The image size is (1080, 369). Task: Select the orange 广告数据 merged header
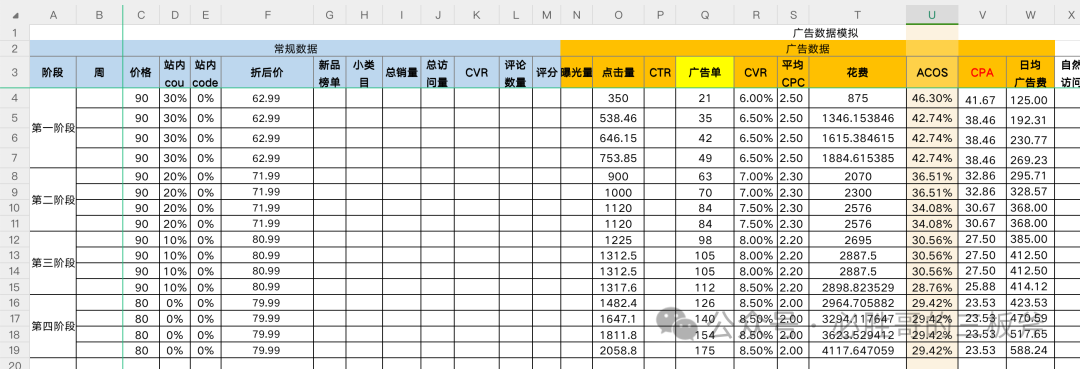[807, 49]
